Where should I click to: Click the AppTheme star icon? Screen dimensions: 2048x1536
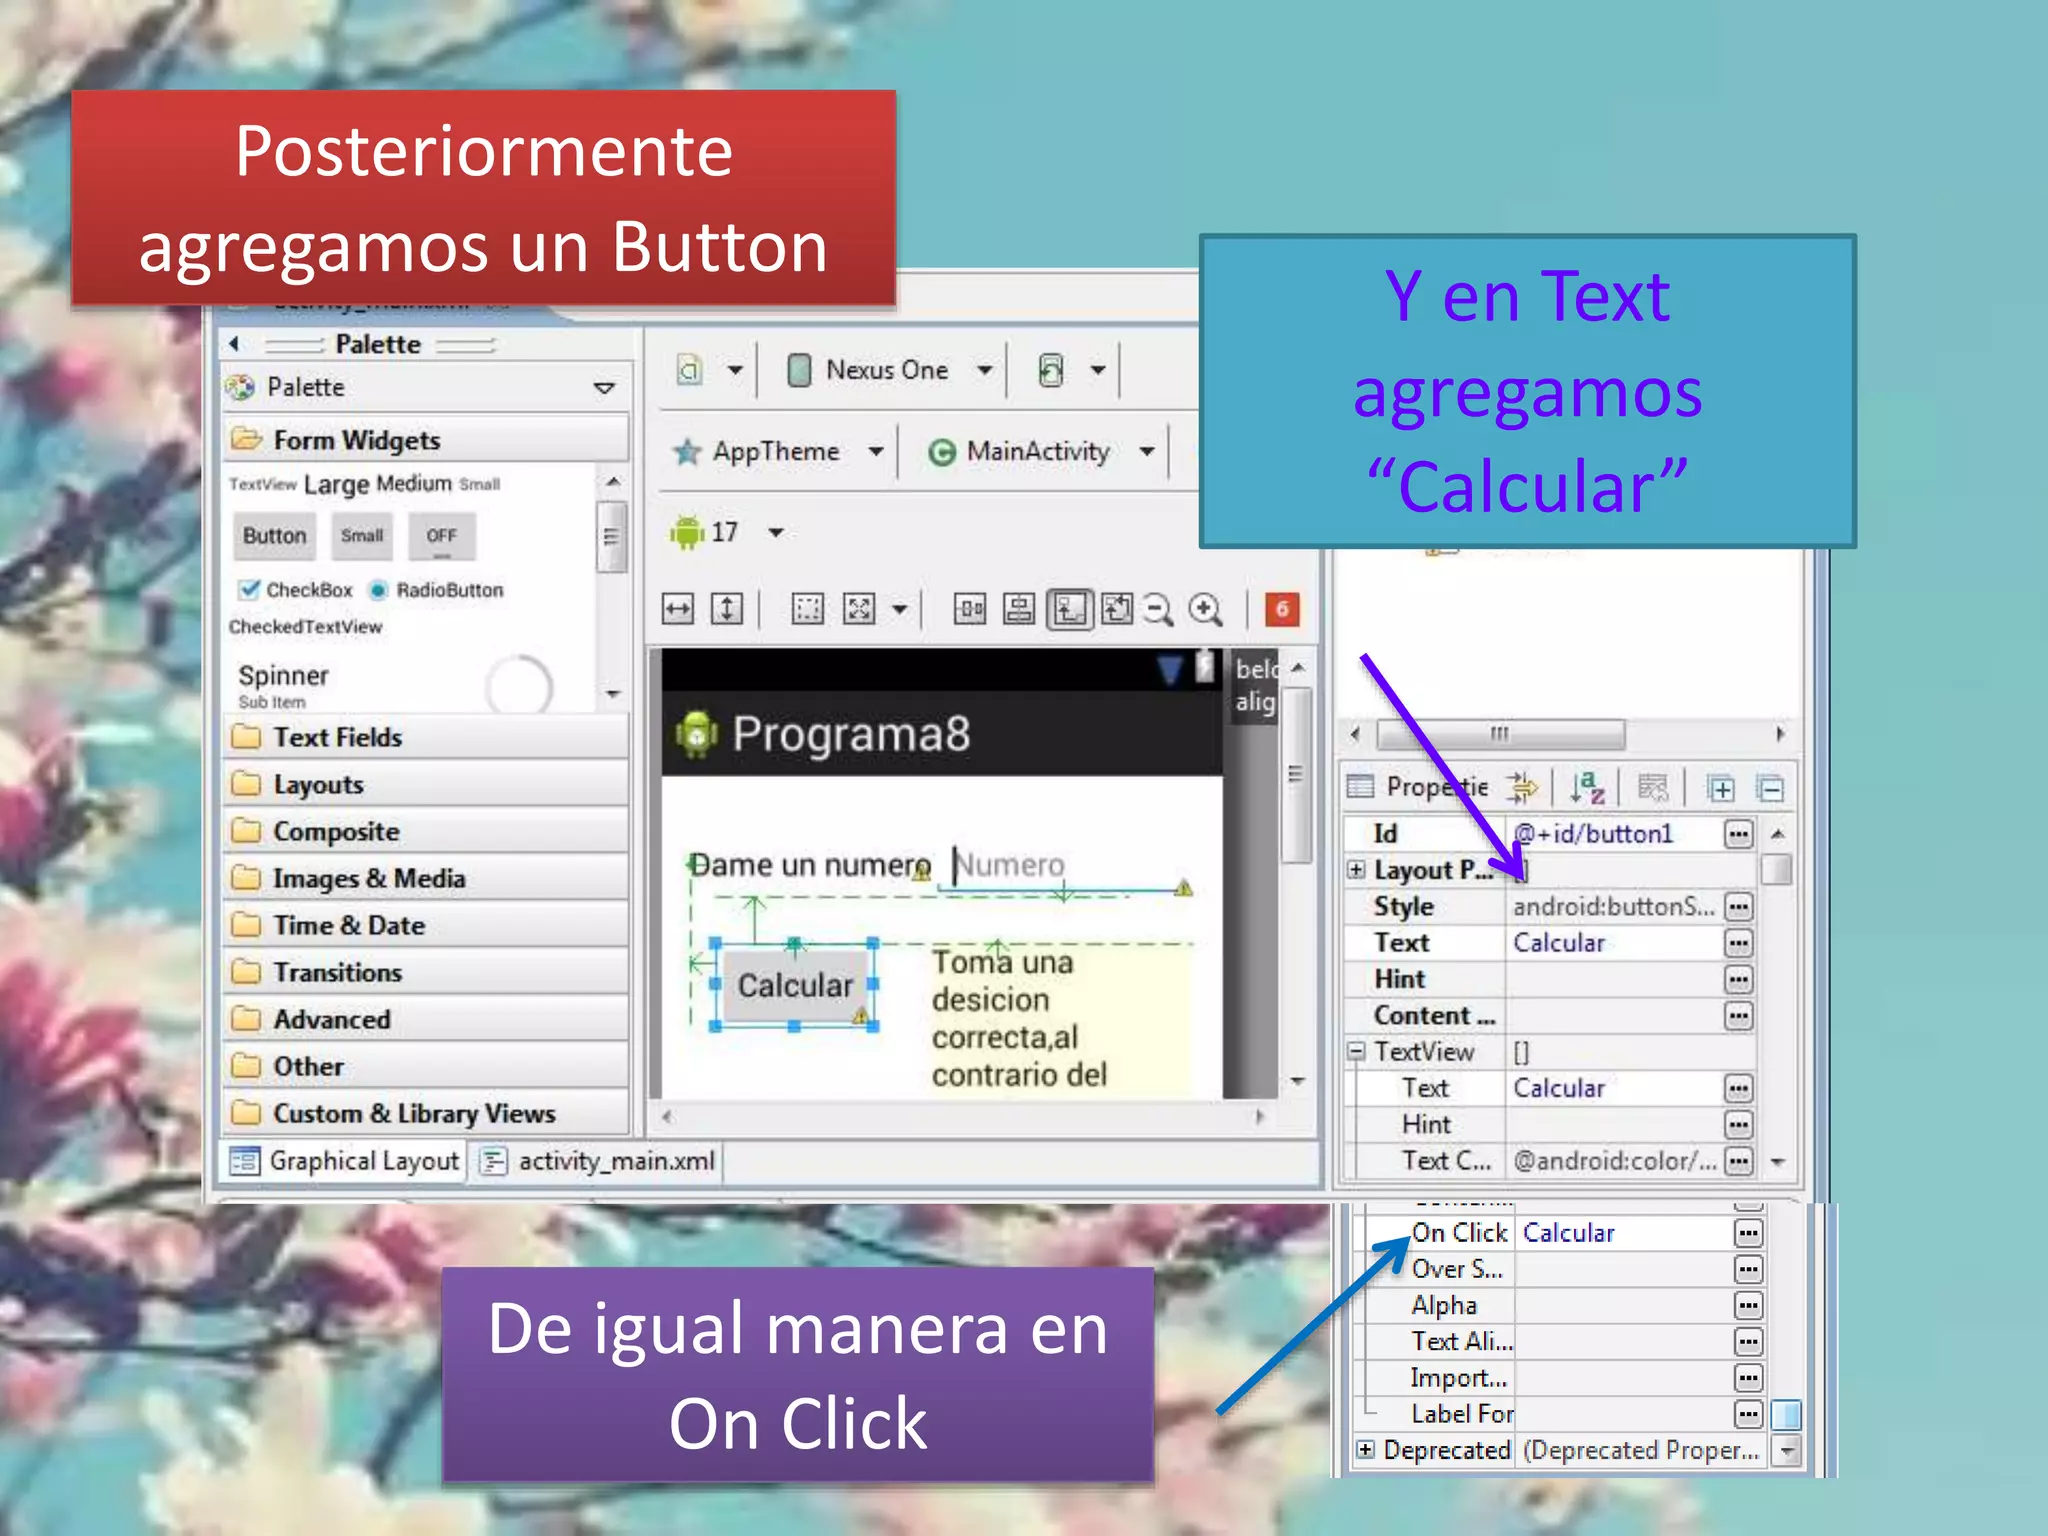coord(687,452)
